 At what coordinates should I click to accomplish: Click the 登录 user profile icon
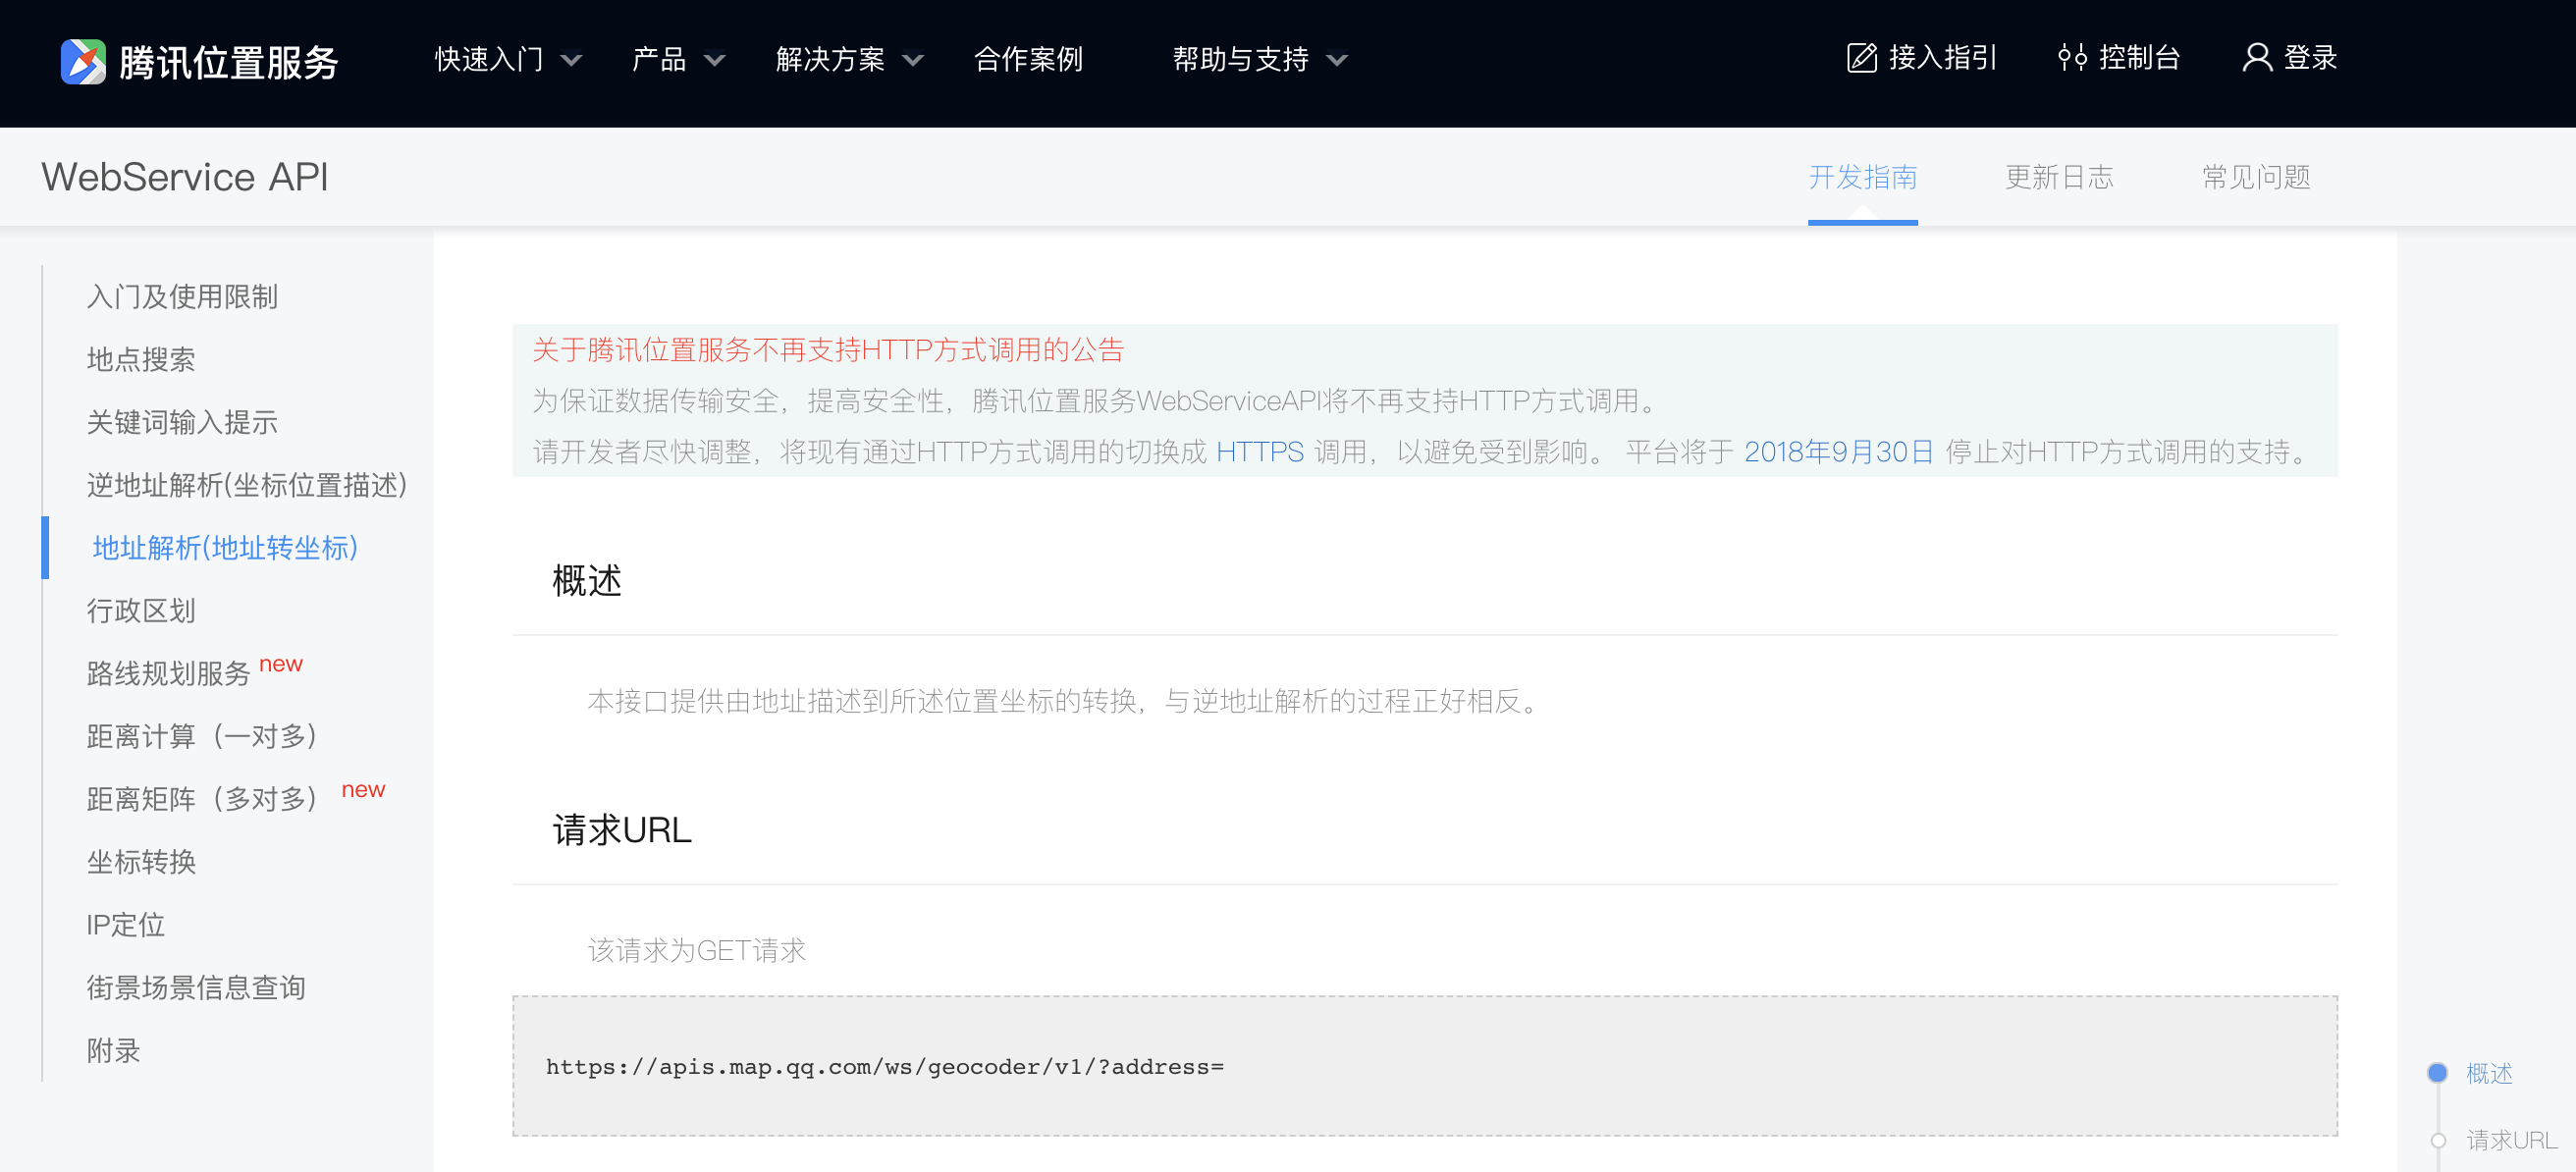click(x=2257, y=58)
